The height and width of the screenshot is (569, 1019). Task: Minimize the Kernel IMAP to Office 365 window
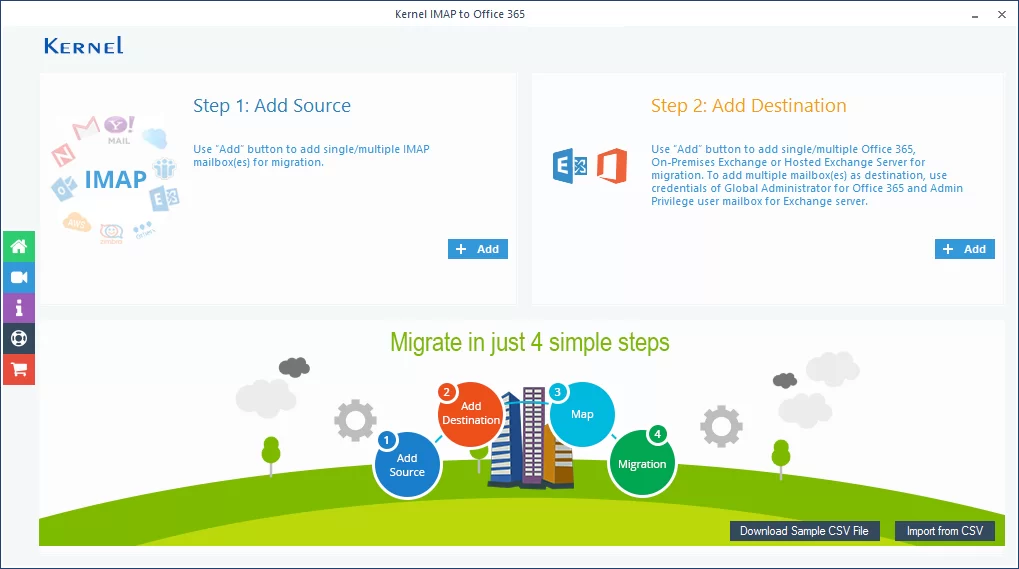tap(974, 15)
